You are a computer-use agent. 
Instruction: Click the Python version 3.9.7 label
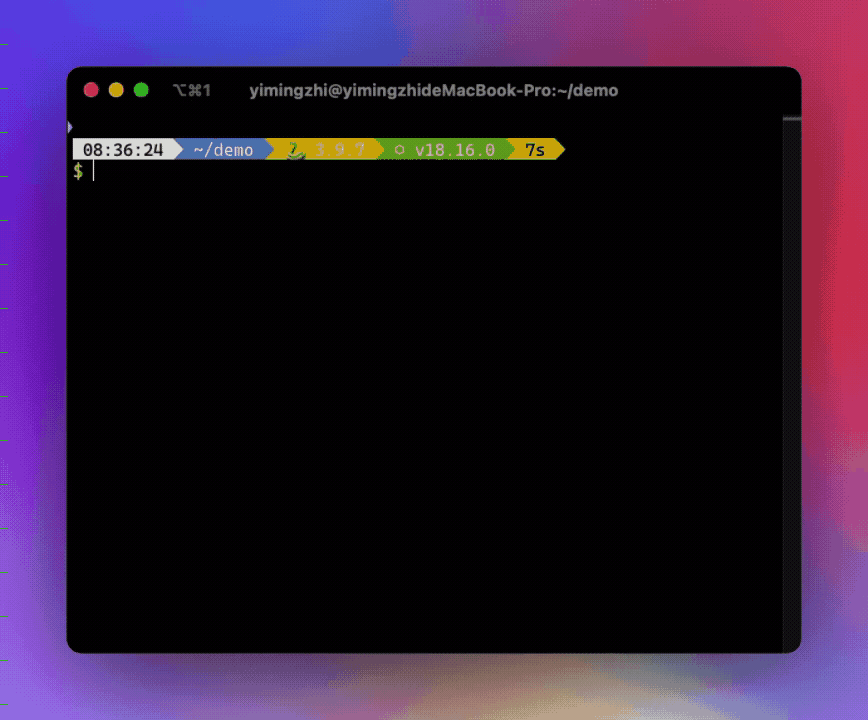338,150
